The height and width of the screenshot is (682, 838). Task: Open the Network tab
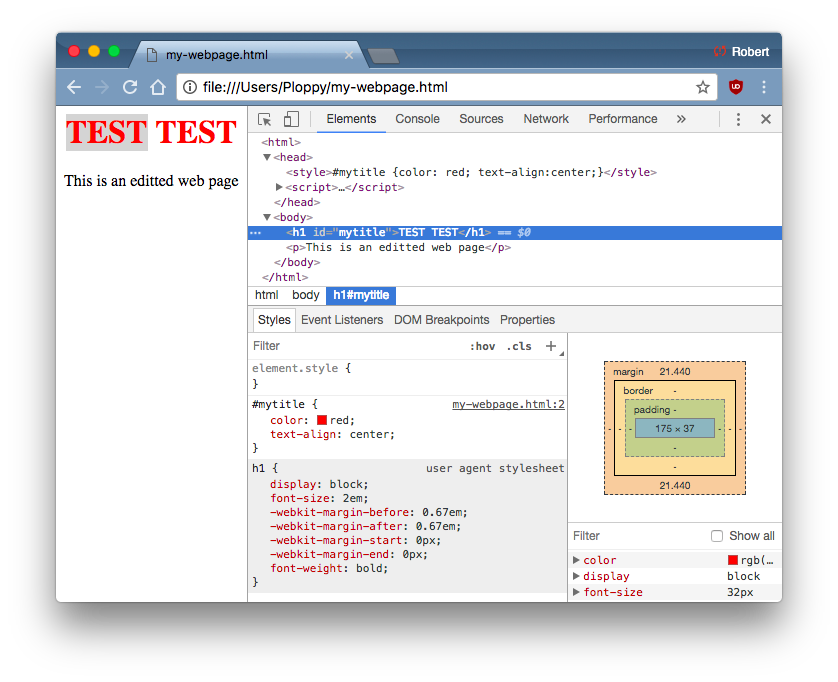pyautogui.click(x=546, y=119)
